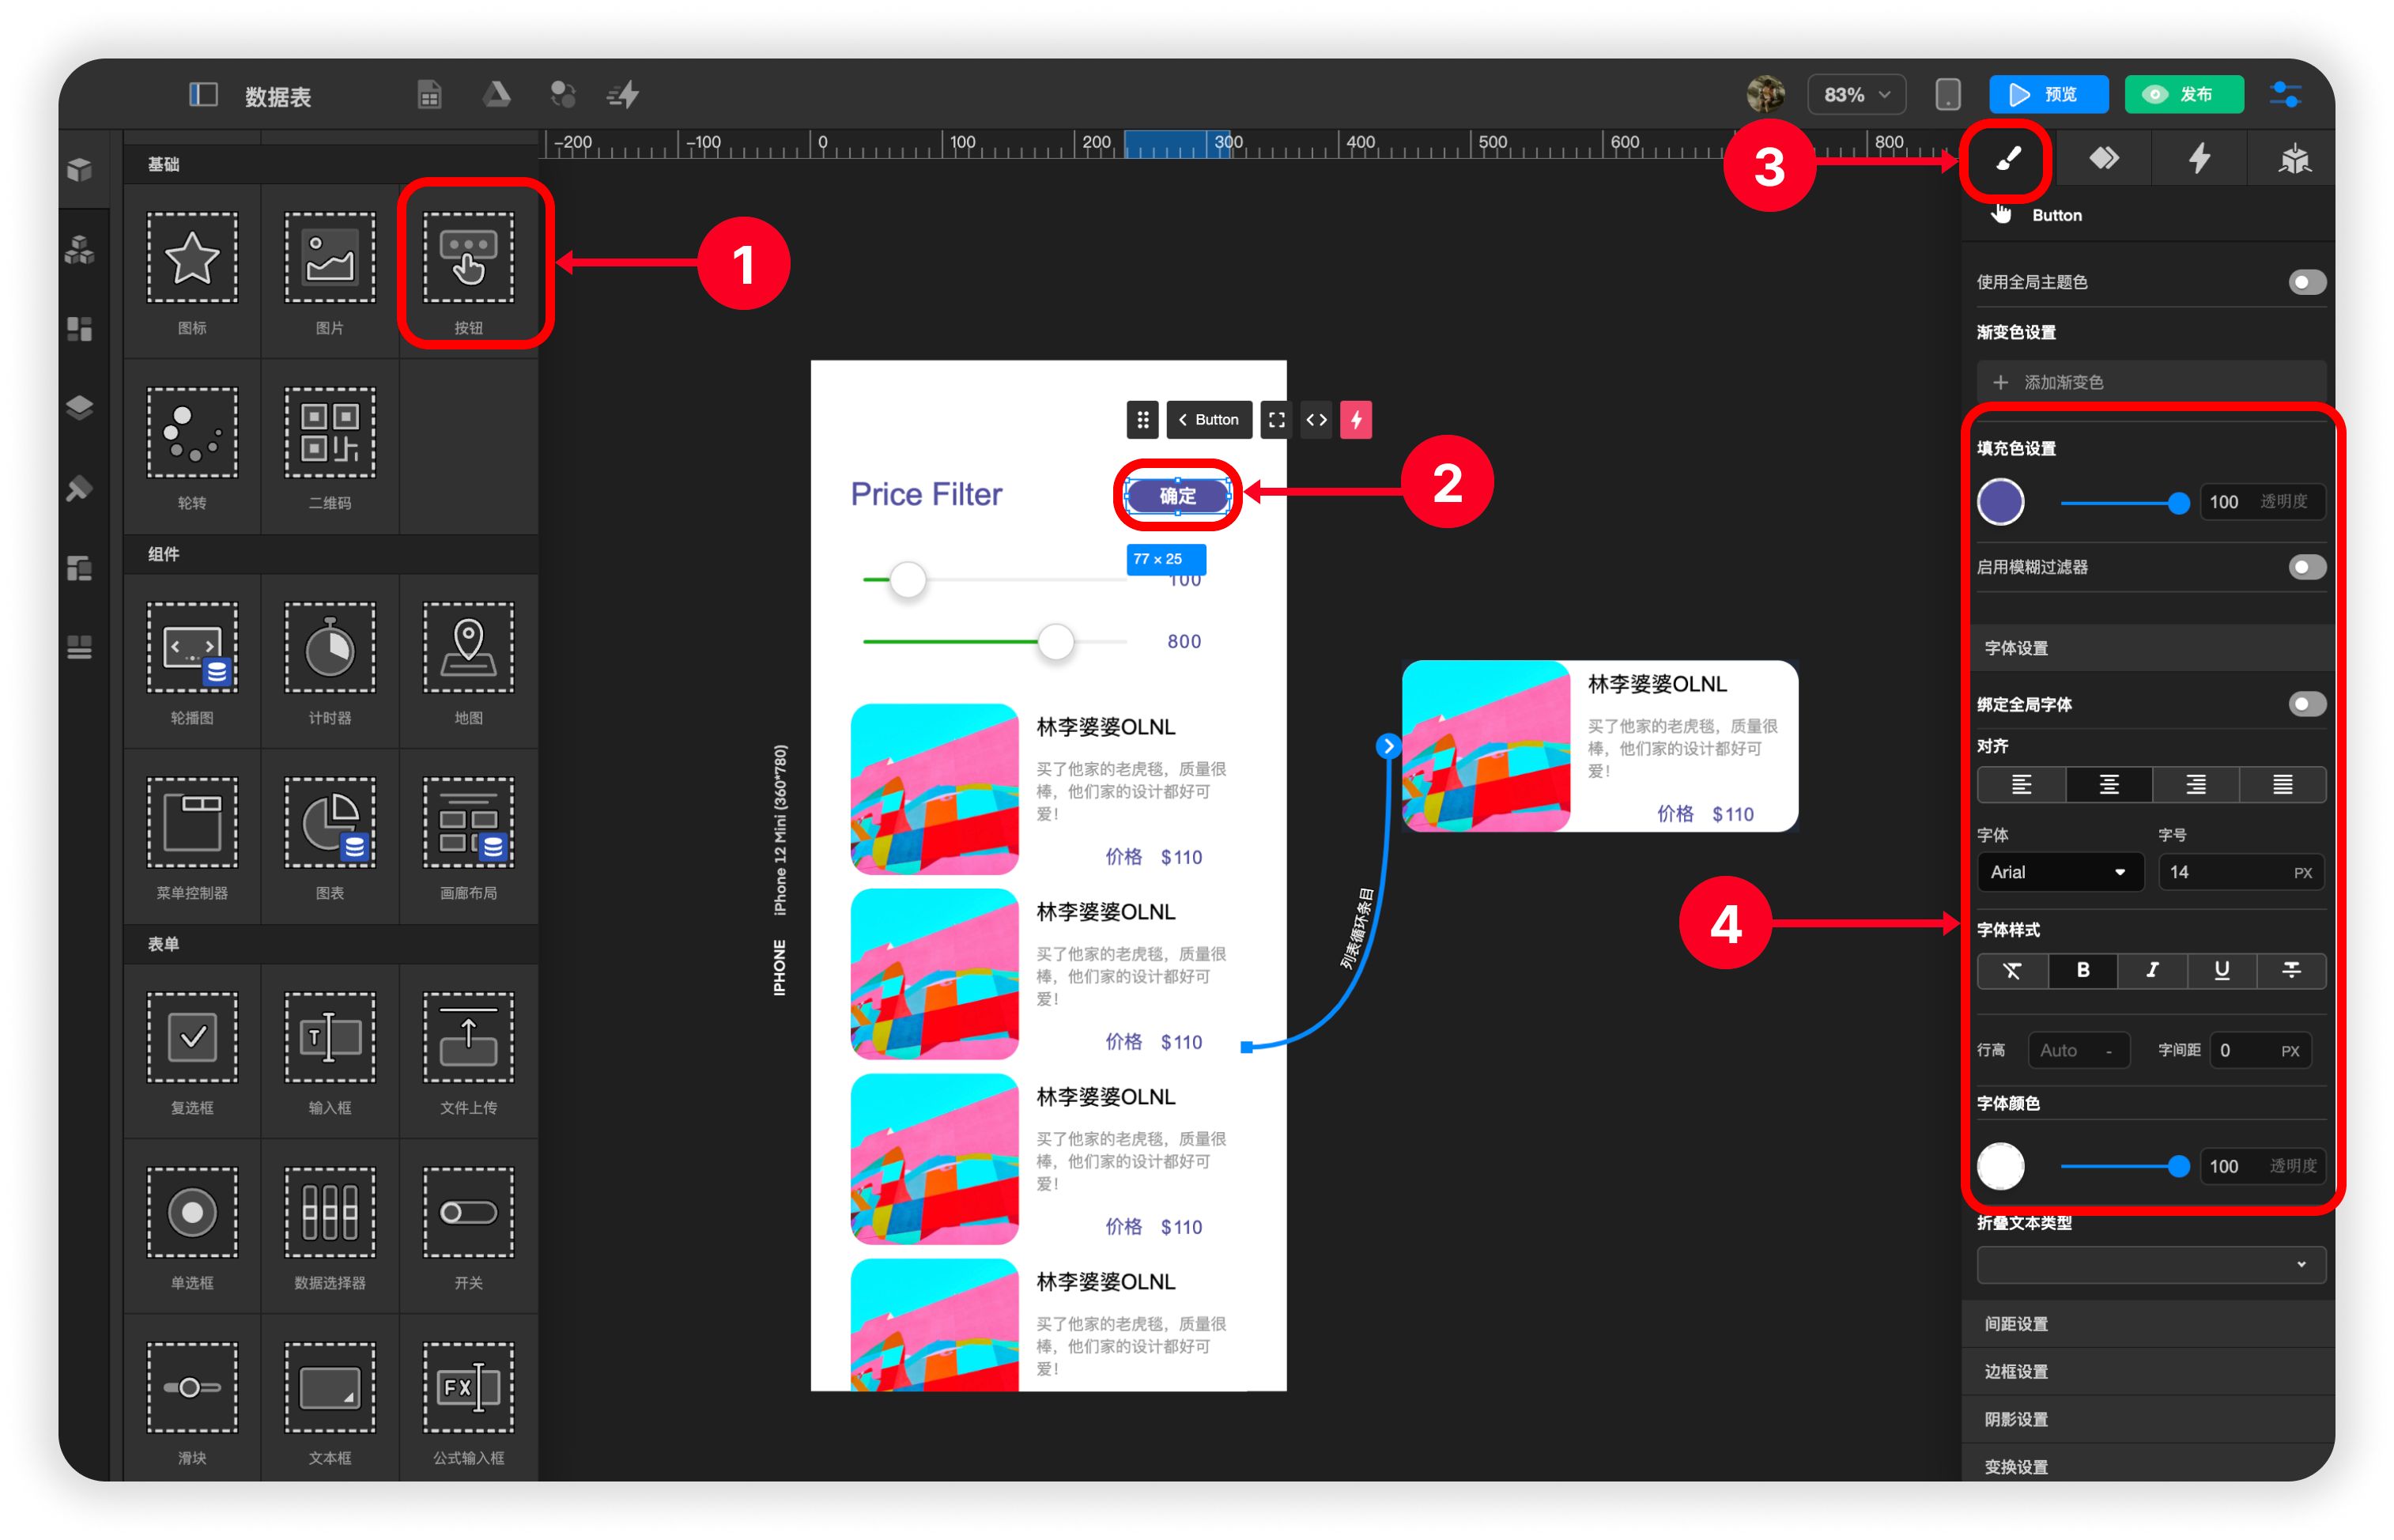This screenshot has width=2394, height=1540.
Task: Click the purple fill color swatch
Action: (2000, 502)
